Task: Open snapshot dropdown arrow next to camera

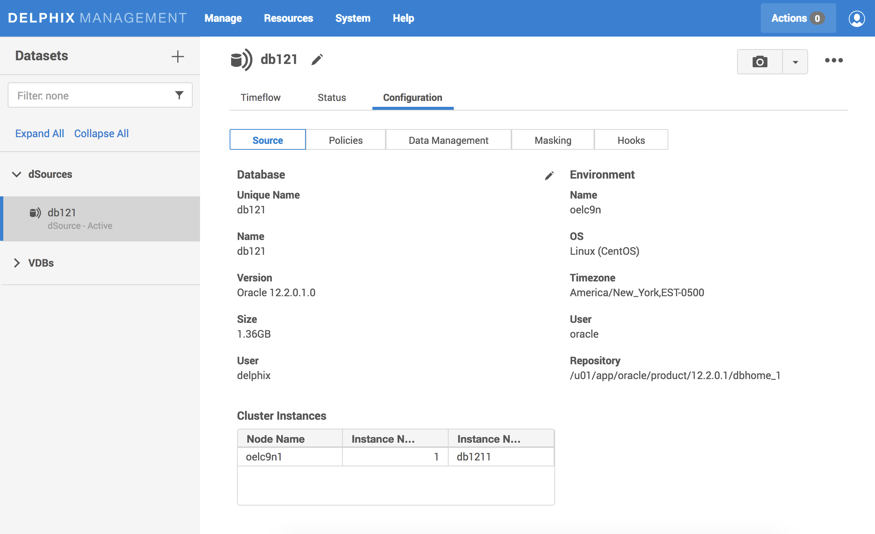Action: [795, 62]
